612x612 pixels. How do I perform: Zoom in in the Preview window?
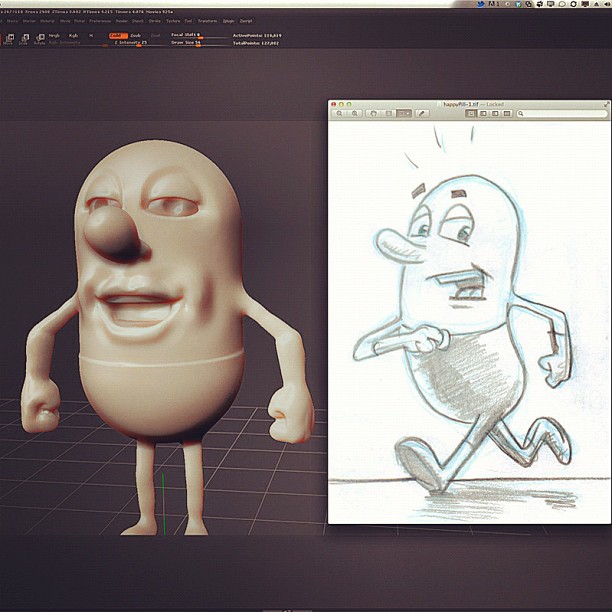[355, 113]
